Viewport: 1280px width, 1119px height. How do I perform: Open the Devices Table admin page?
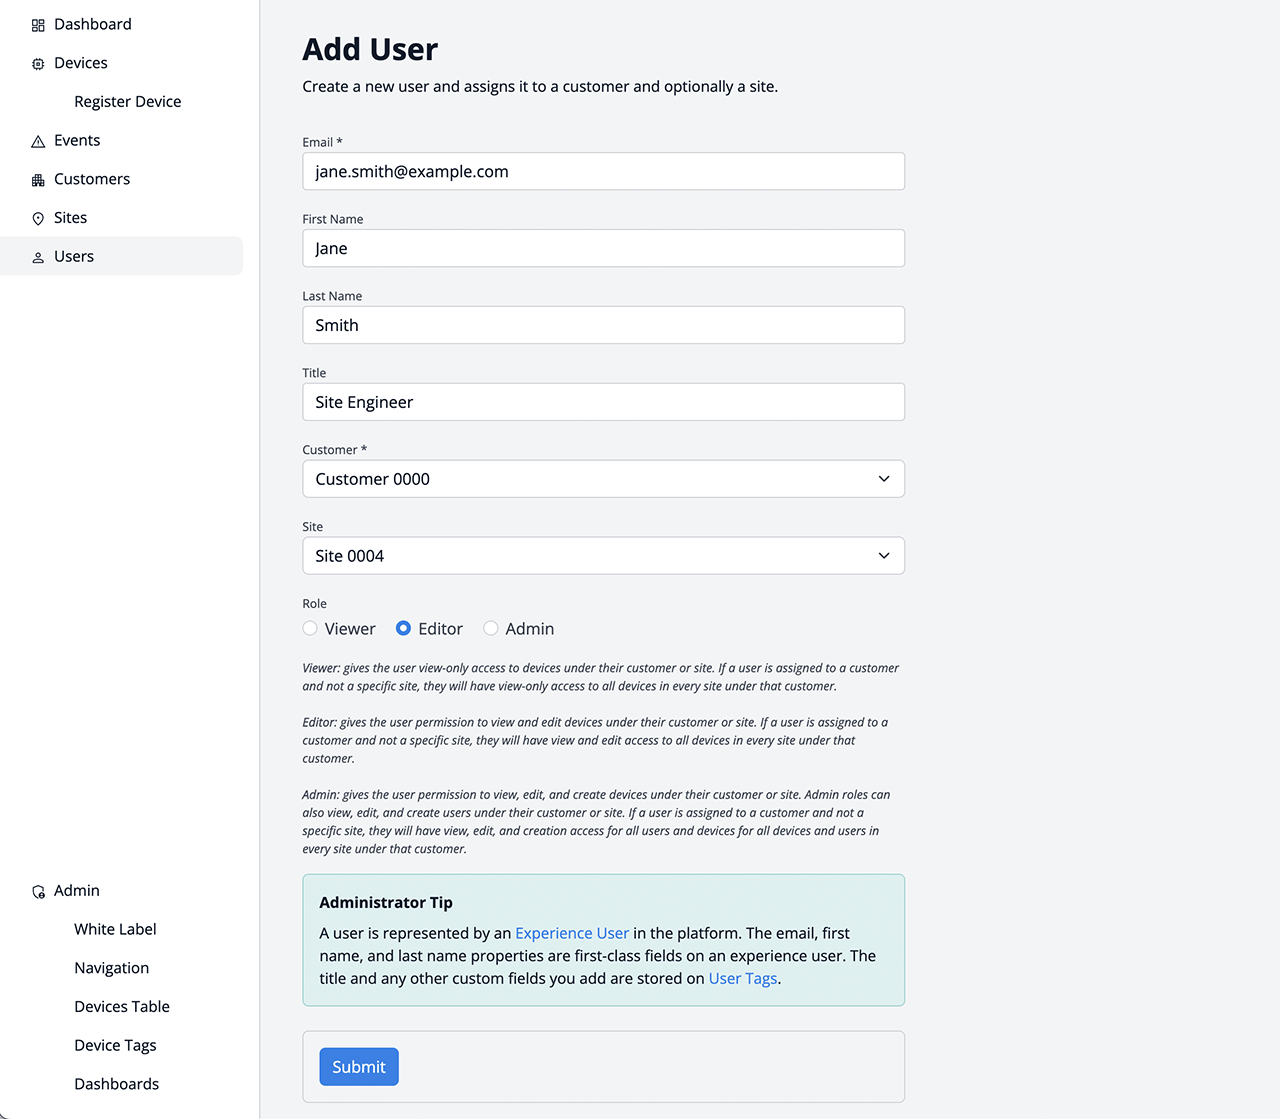pyautogui.click(x=122, y=1007)
